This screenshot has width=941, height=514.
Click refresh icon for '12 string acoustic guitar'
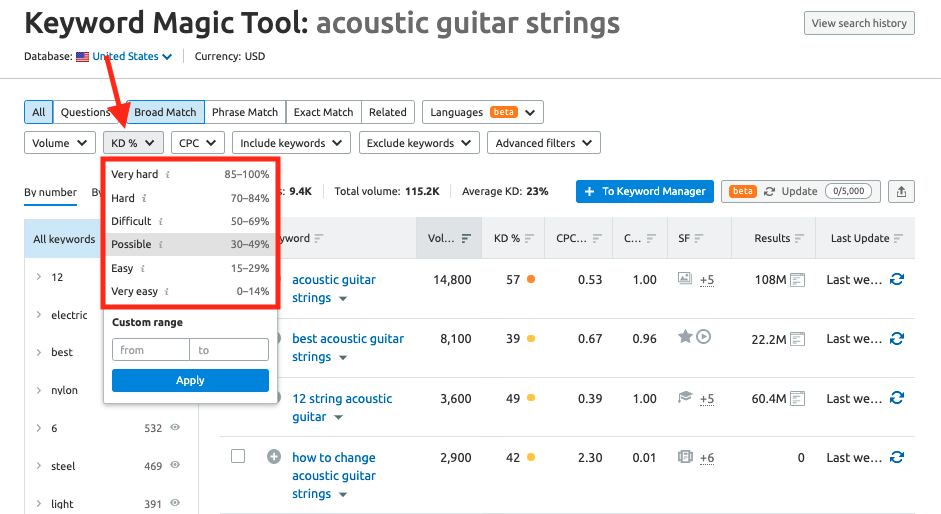click(897, 398)
